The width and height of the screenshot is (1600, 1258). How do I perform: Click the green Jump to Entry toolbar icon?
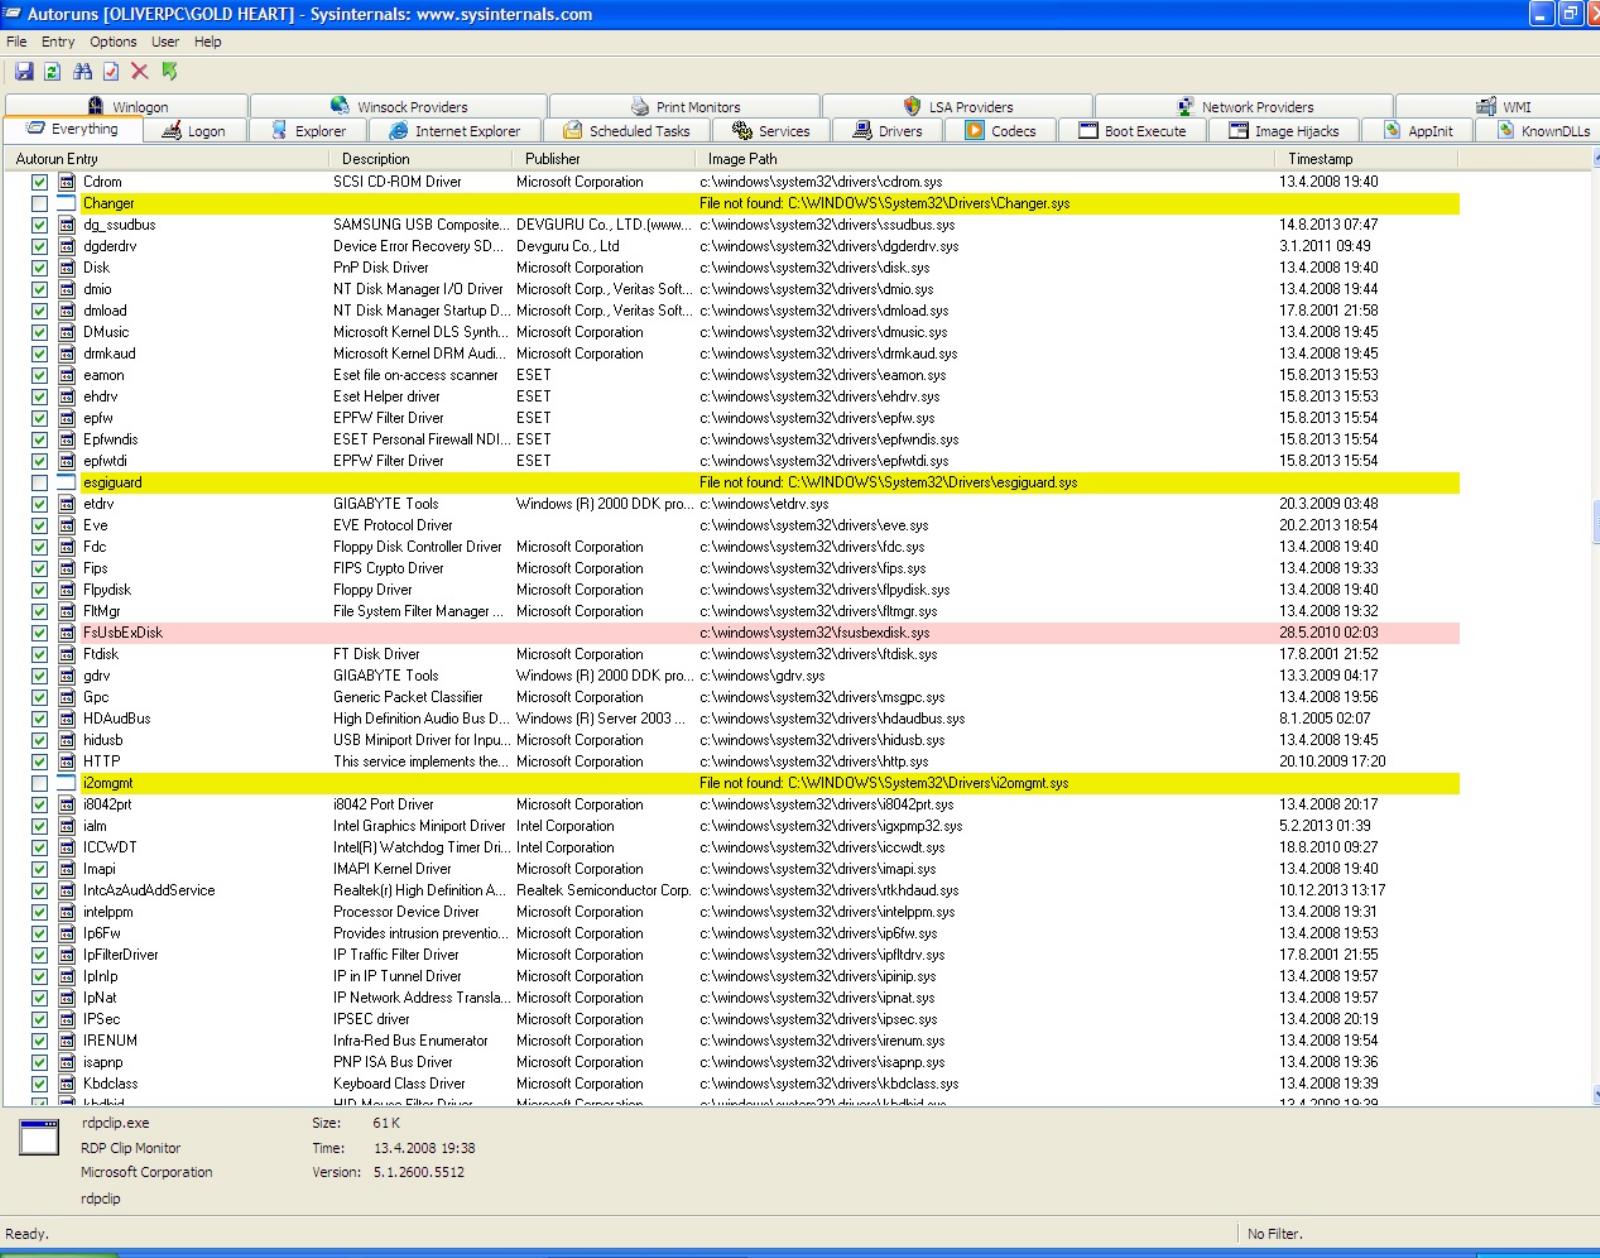point(170,71)
